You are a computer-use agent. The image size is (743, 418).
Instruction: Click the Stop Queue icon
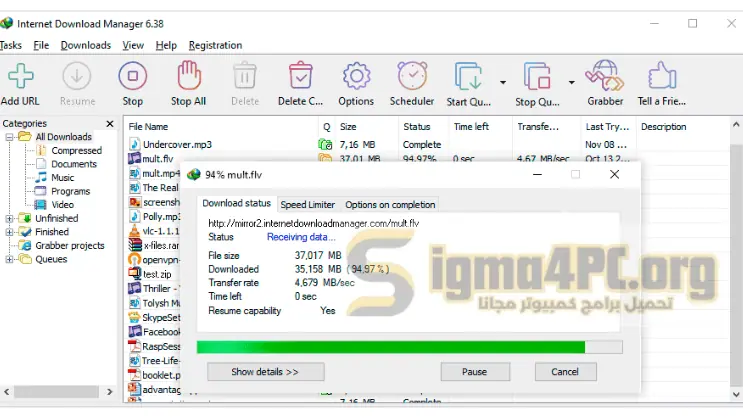[x=537, y=76]
